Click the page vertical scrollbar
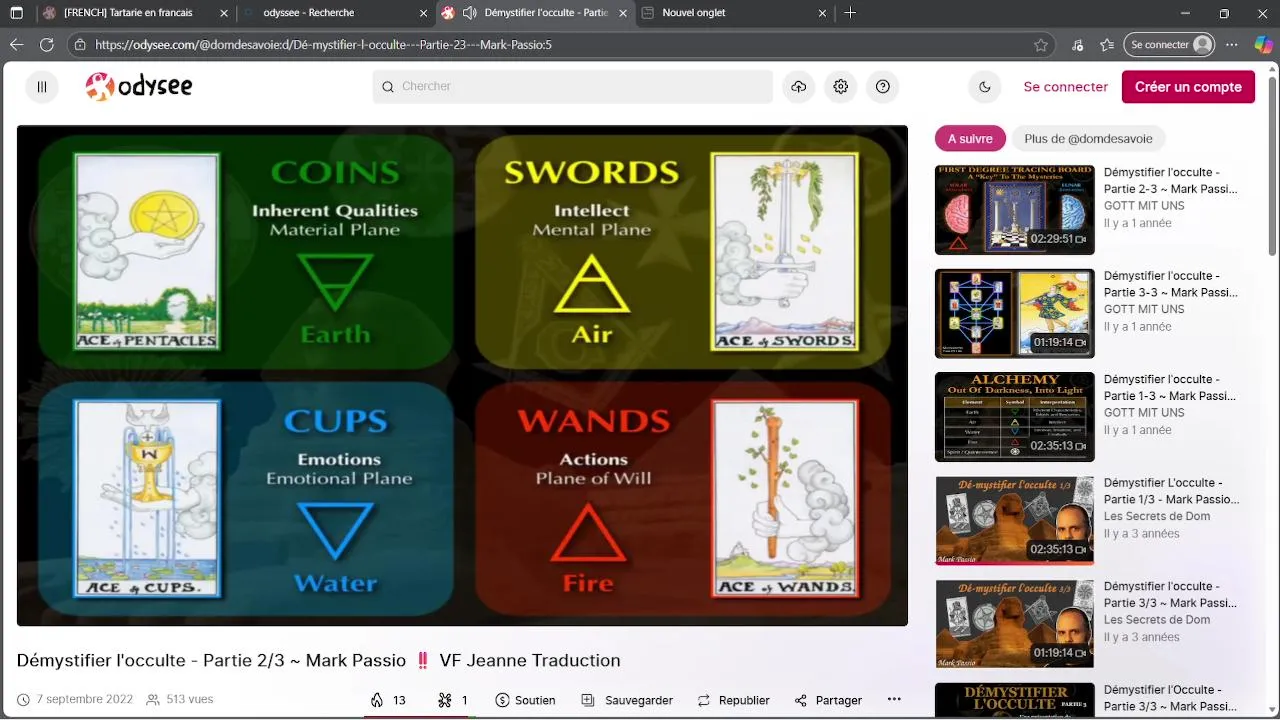 click(x=1273, y=165)
